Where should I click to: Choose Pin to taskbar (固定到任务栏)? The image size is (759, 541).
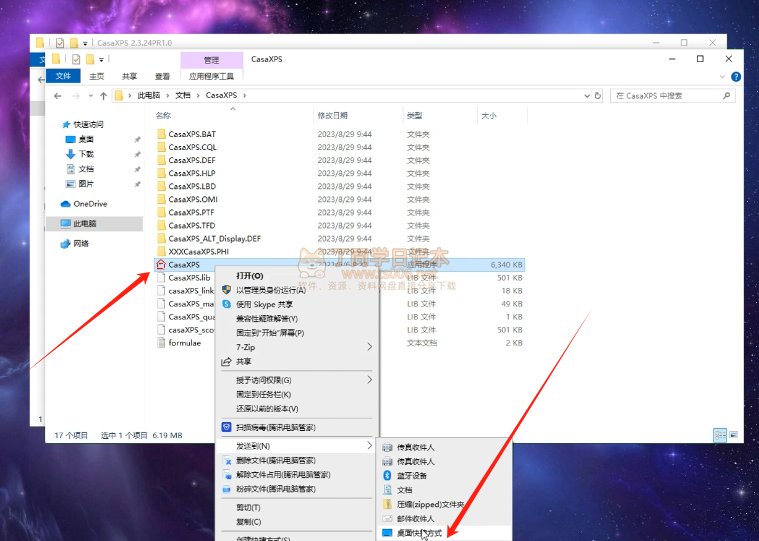click(263, 394)
